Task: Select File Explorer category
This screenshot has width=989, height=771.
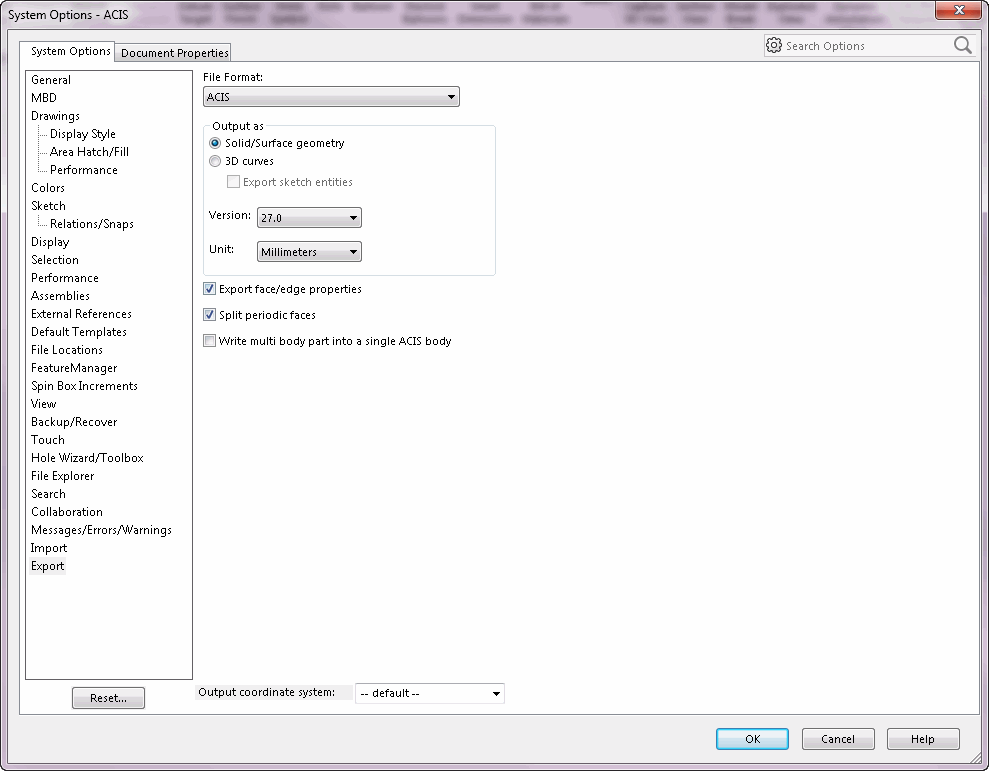Action: coord(62,476)
